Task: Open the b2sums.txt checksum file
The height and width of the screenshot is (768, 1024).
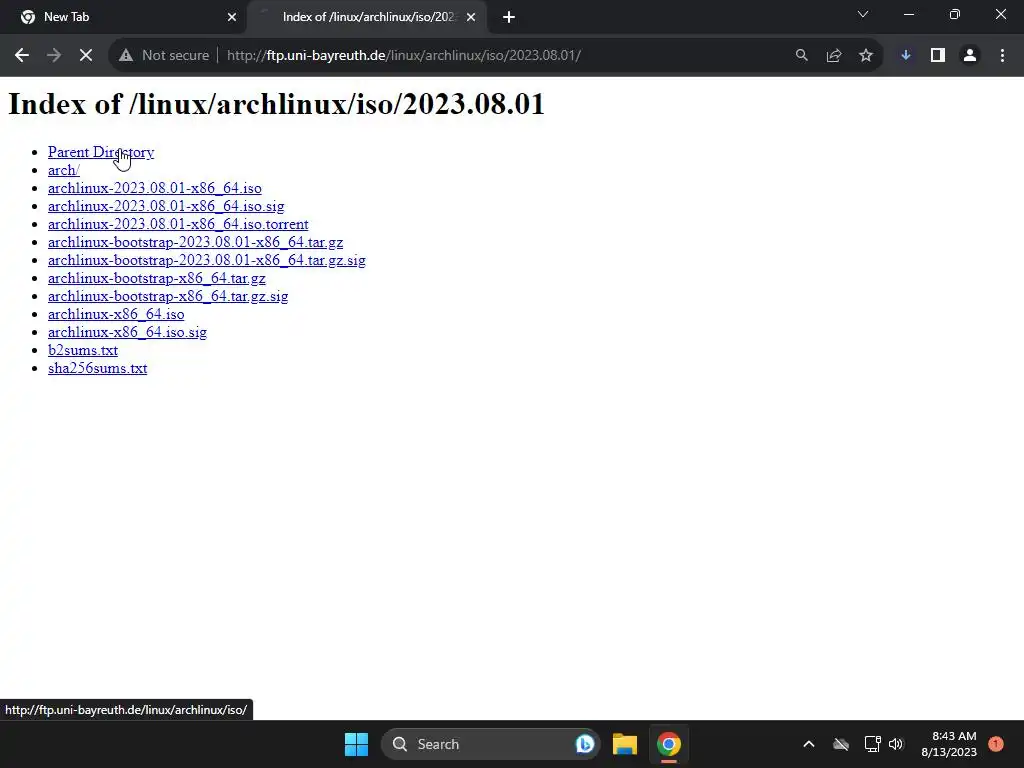Action: pyautogui.click(x=83, y=350)
